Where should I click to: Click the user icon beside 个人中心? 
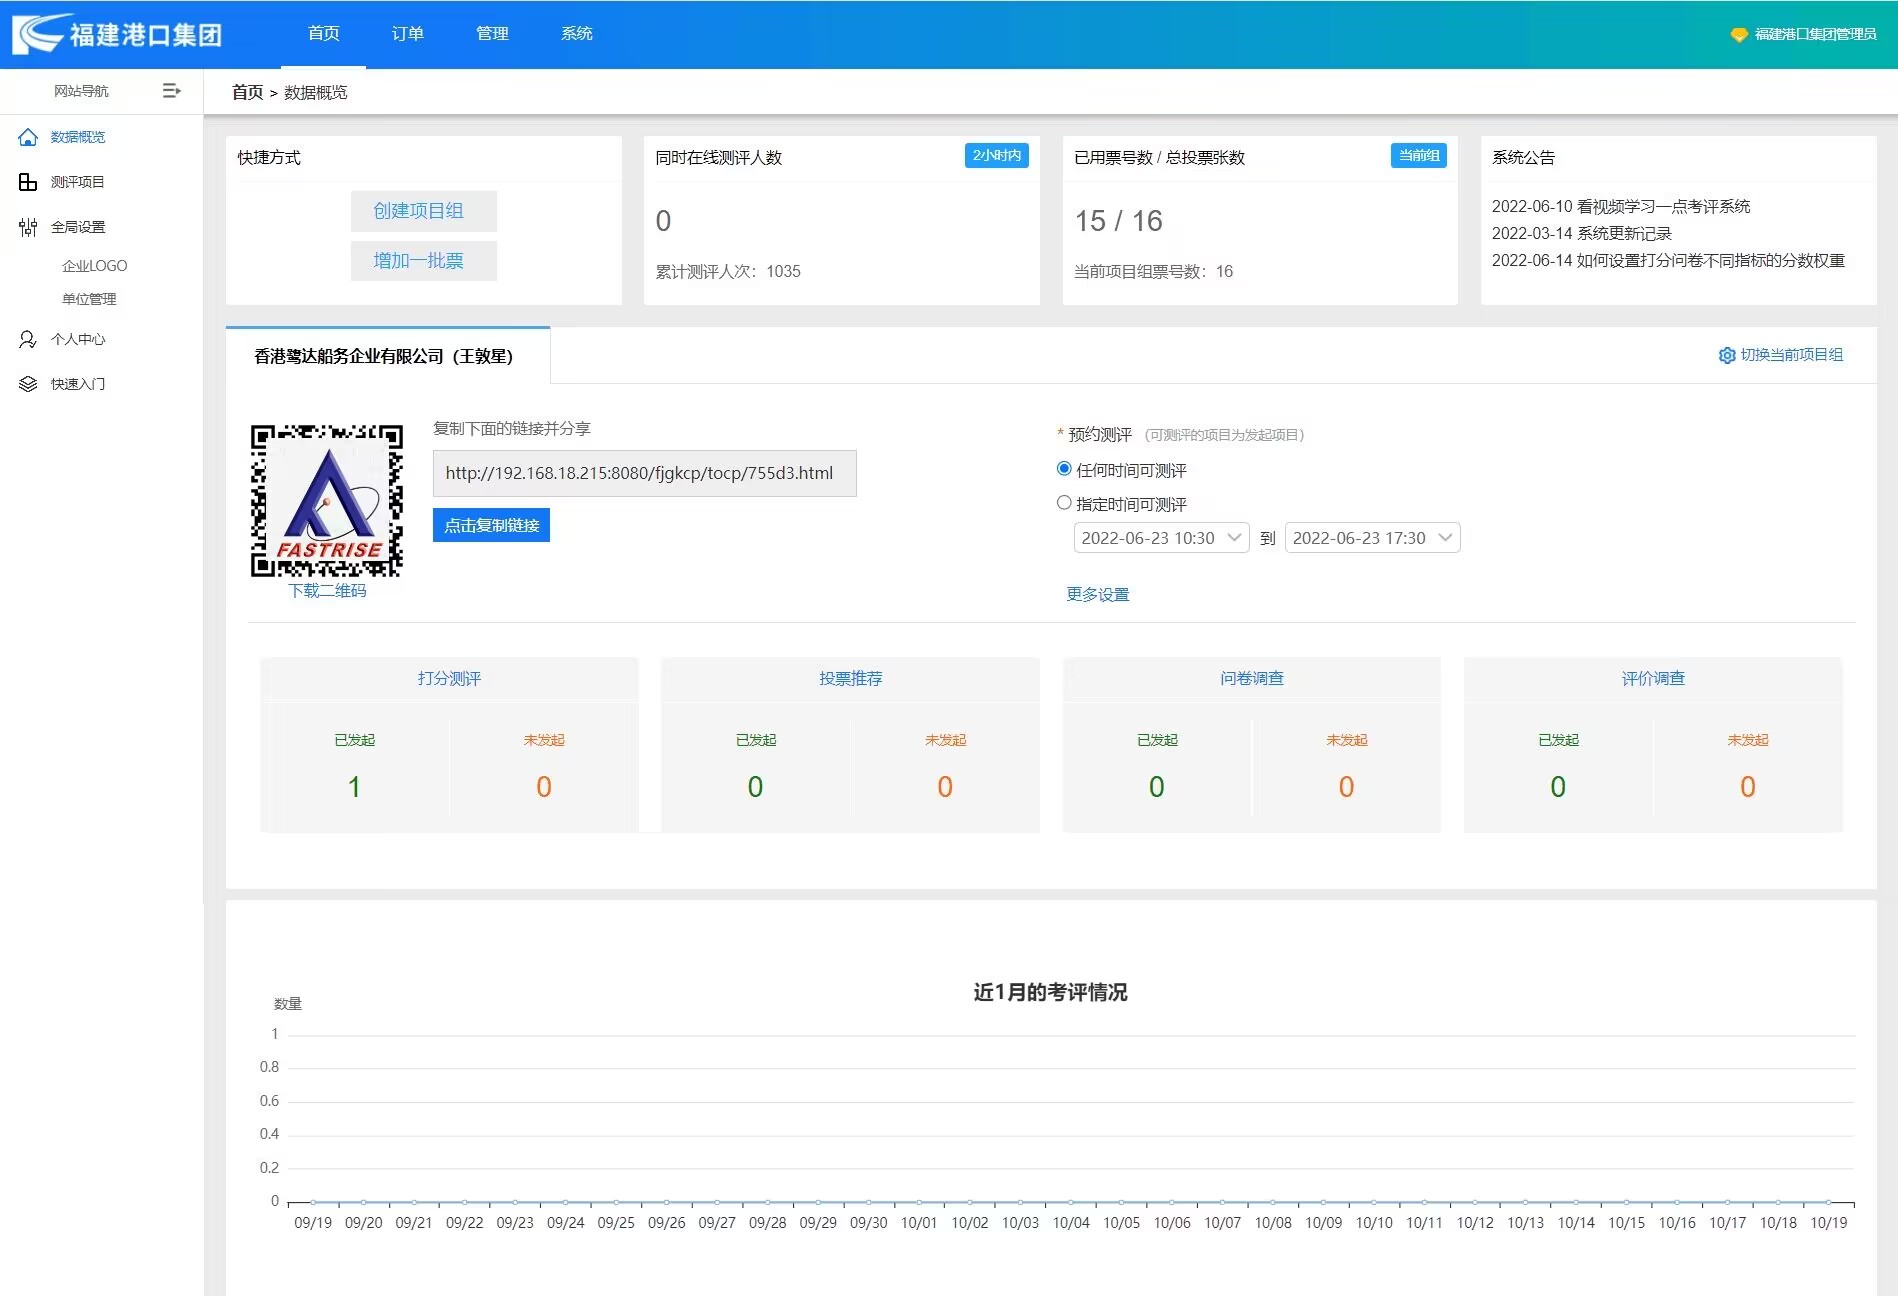28,339
